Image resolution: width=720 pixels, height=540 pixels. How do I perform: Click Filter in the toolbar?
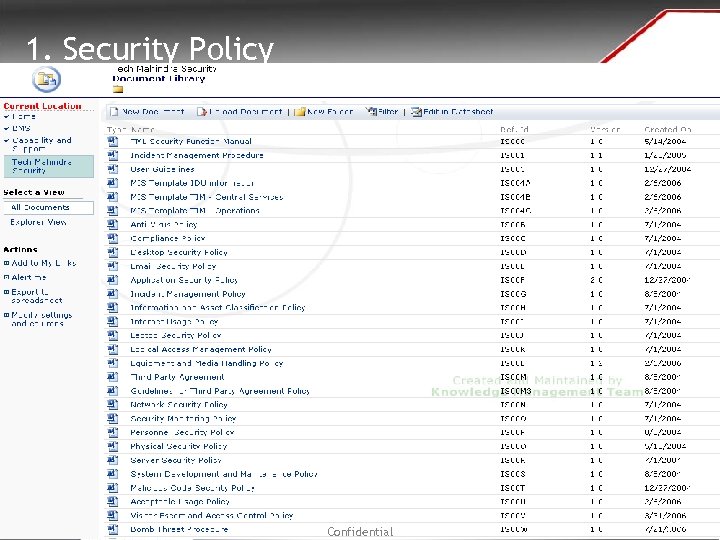(x=388, y=112)
